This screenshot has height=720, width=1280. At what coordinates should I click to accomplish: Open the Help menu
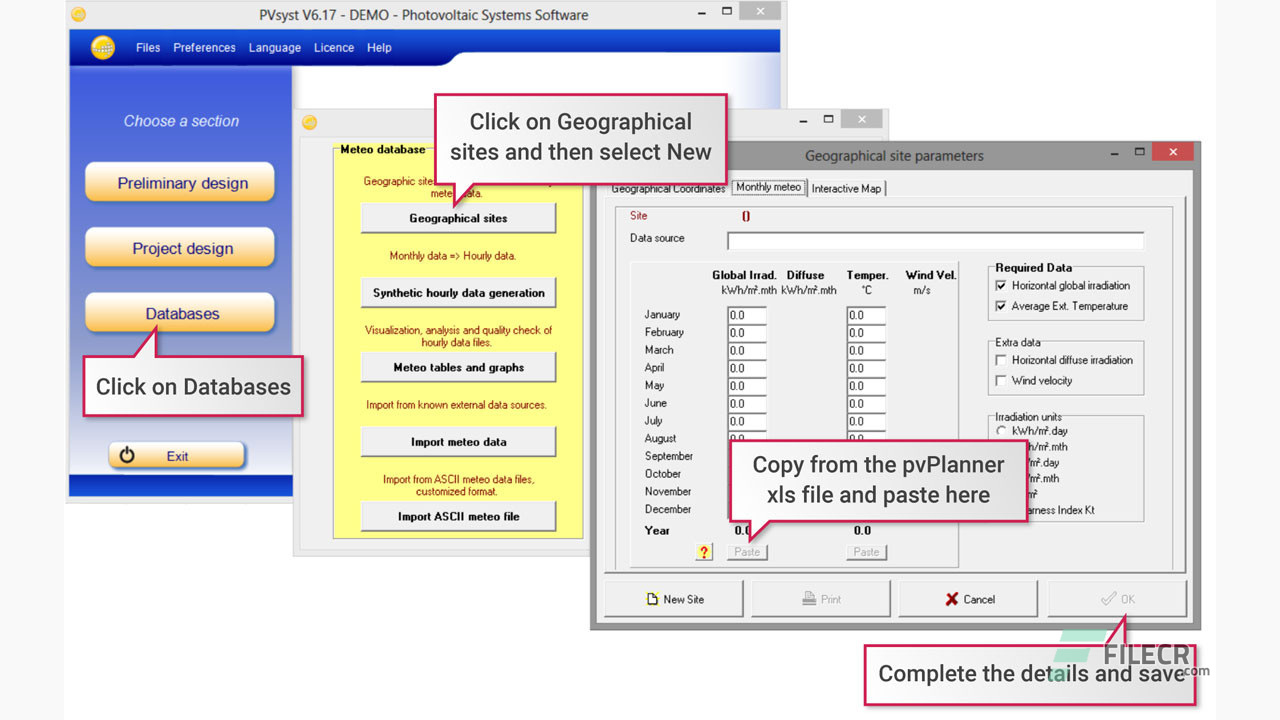379,47
